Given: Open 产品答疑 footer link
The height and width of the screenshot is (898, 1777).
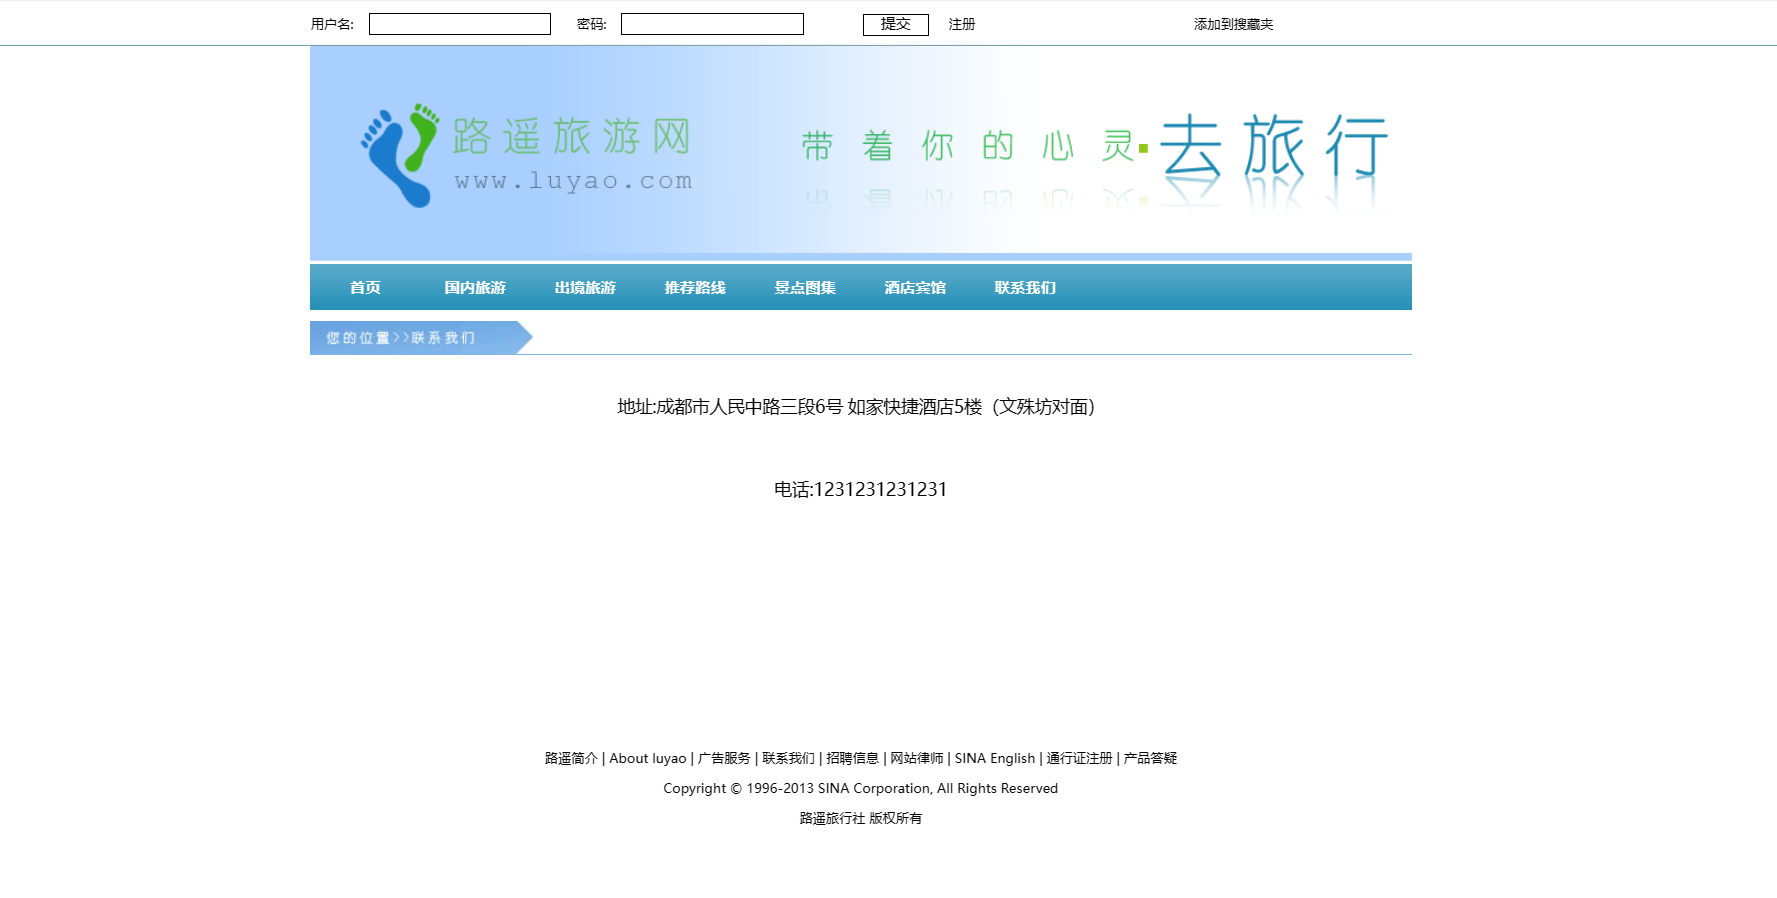Looking at the screenshot, I should pyautogui.click(x=1150, y=758).
